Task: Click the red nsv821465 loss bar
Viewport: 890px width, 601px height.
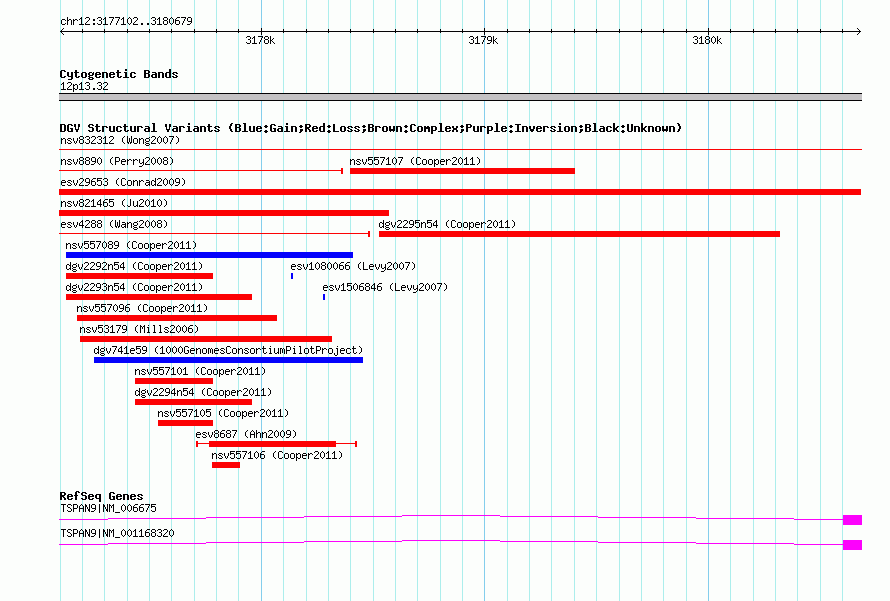Action: click(224, 213)
